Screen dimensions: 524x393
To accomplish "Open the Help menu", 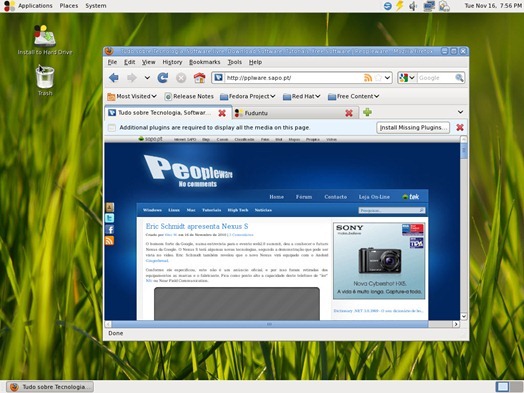I will point(255,62).
